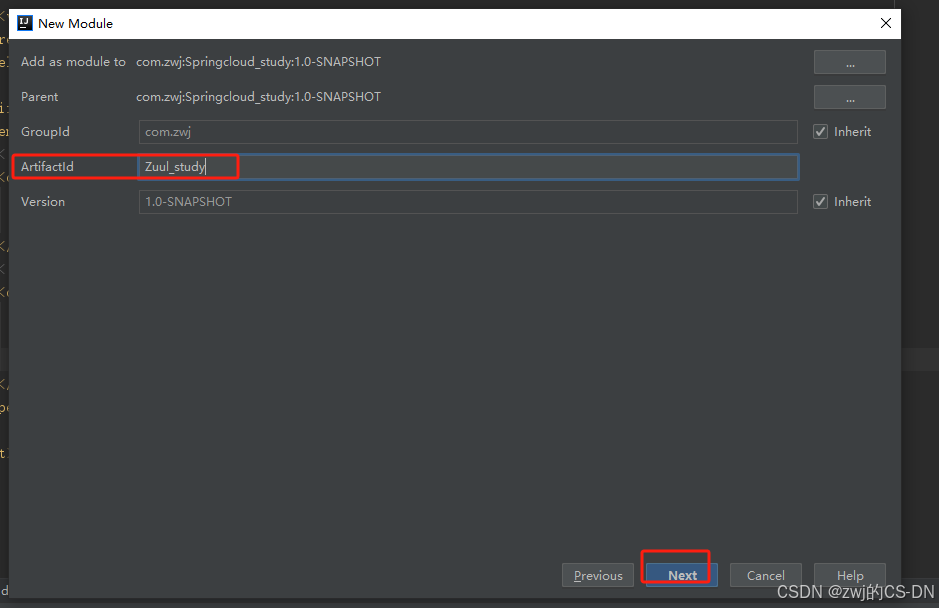Viewport: 939px width, 608px height.
Task: Toggle Inherit checkbox for GroupId
Action: coord(820,132)
